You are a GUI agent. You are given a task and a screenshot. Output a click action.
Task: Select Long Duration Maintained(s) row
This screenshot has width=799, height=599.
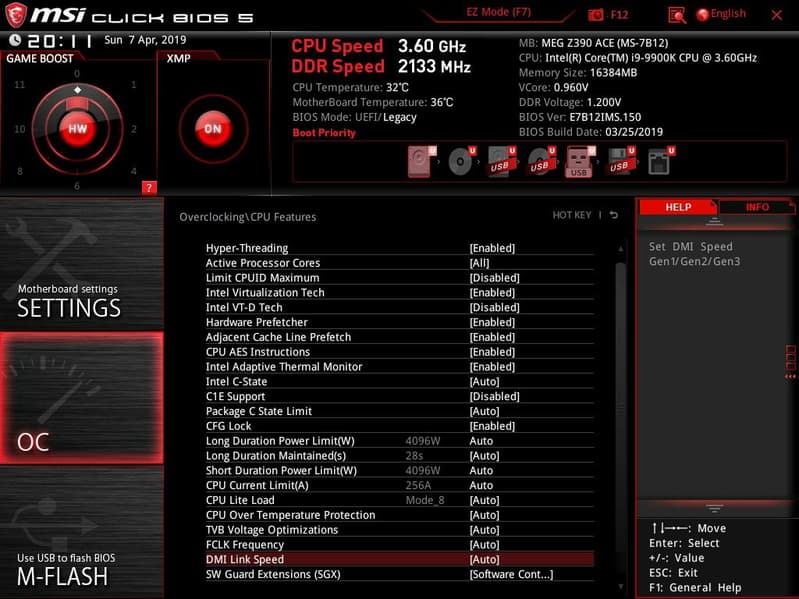click(x=400, y=455)
